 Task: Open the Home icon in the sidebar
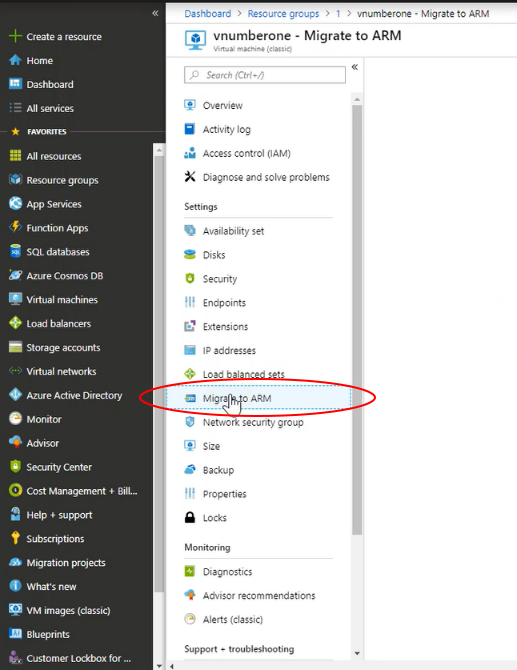(x=15, y=60)
